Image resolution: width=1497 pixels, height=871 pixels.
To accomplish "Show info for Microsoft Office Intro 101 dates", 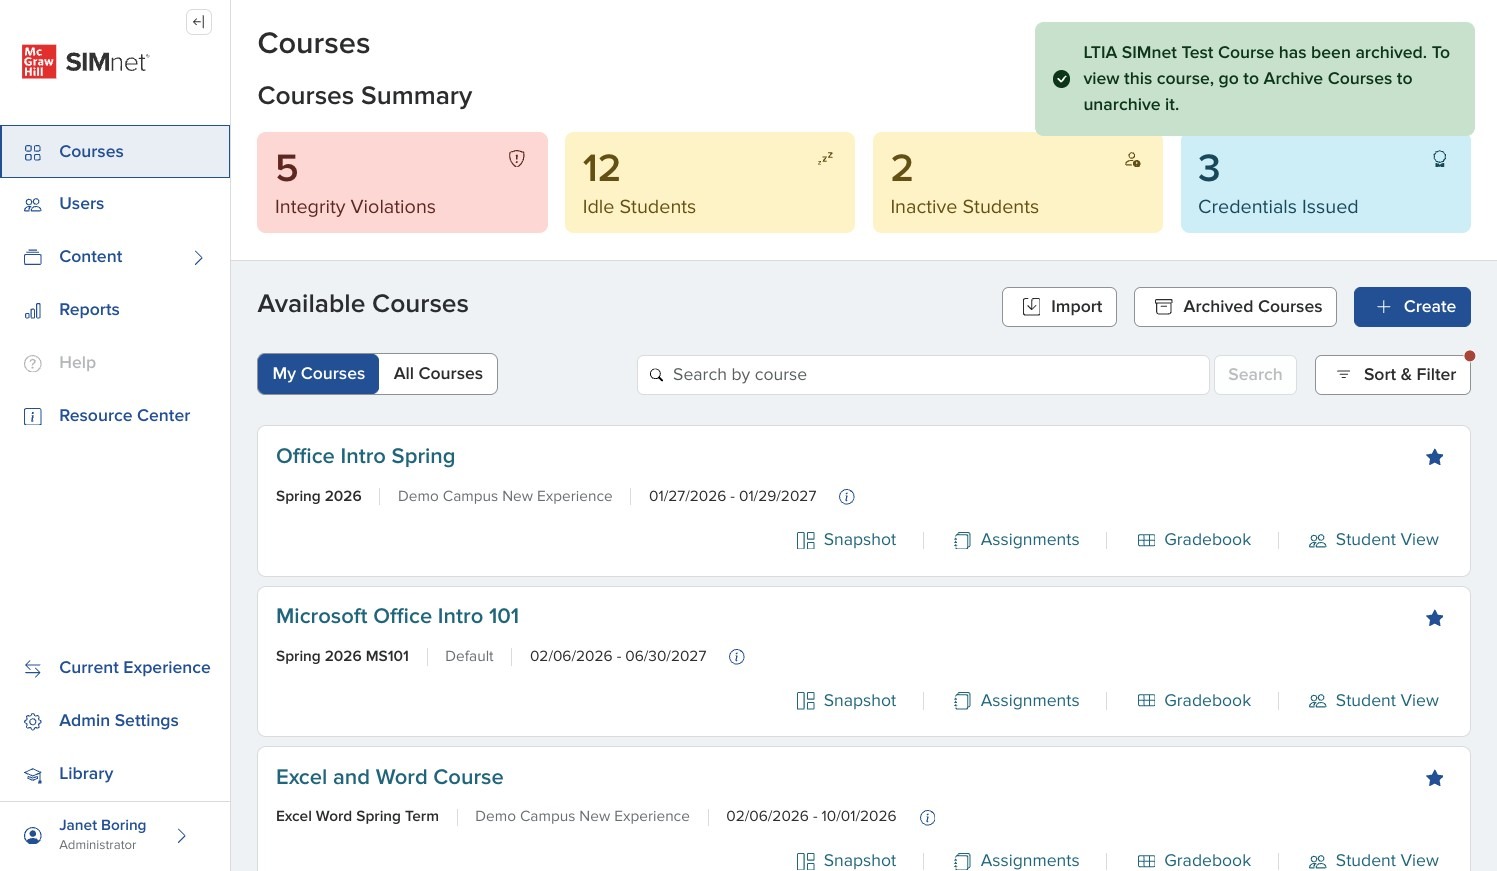I will click(737, 657).
